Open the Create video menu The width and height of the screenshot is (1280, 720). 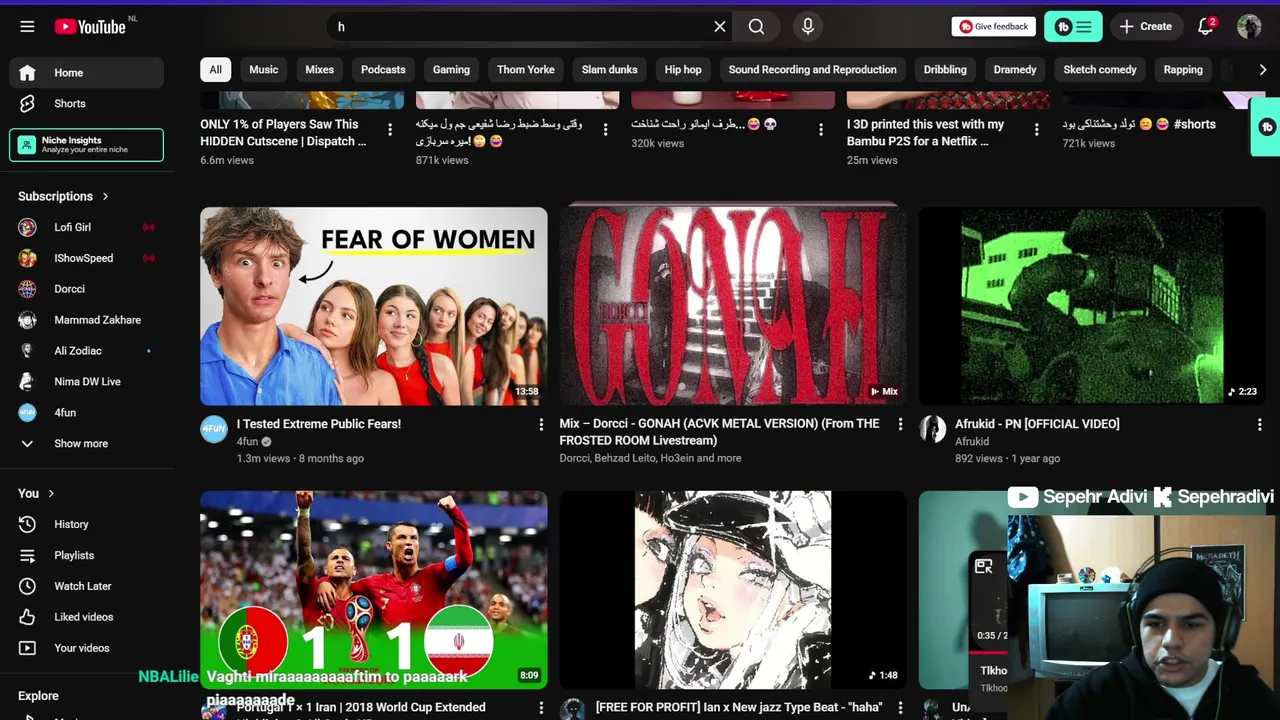point(1145,27)
